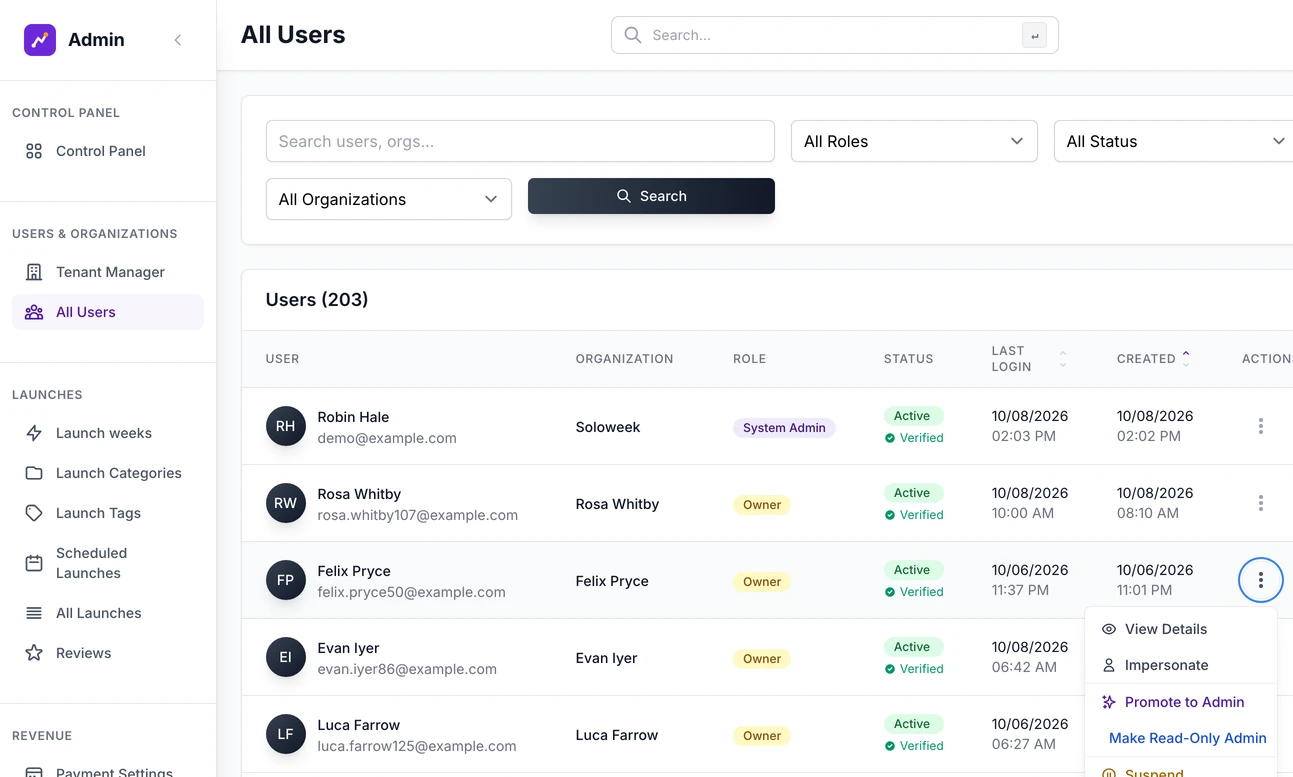Click the Control Panel grid icon
The image size is (1293, 777).
34,151
